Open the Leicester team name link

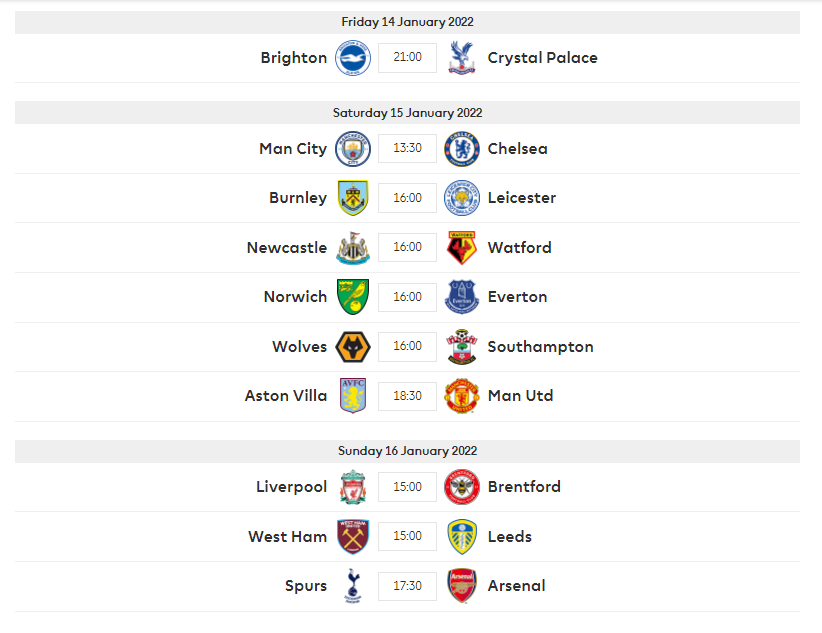[x=522, y=198]
